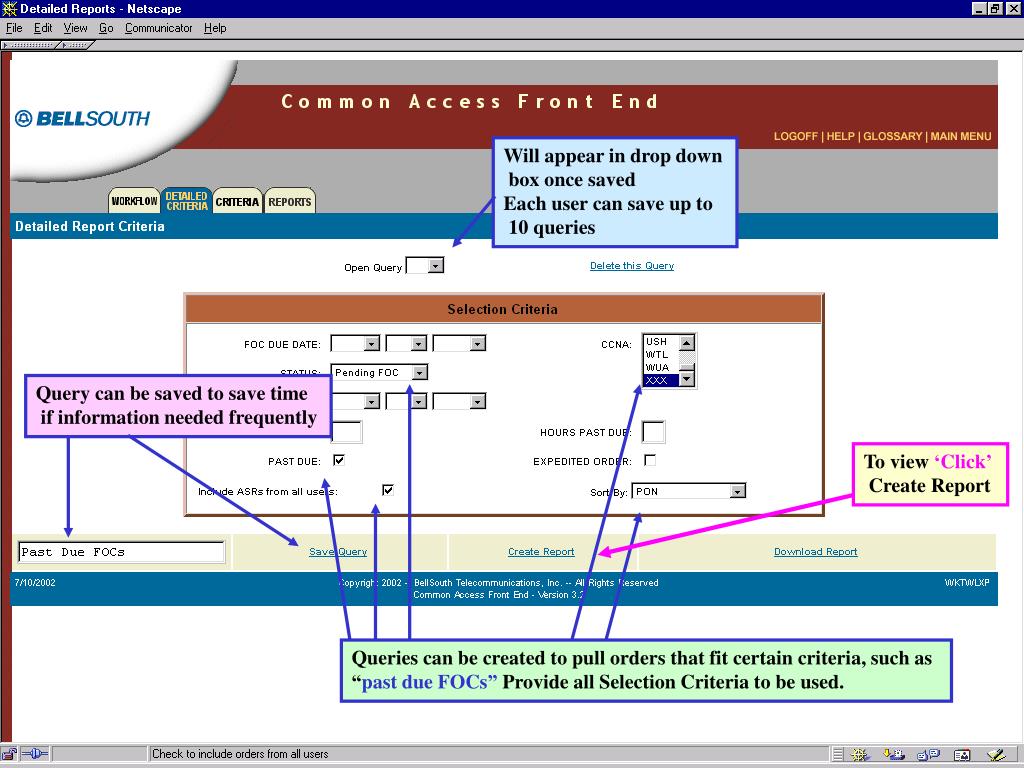Switch to the REPORTS tab
Image resolution: width=1024 pixels, height=768 pixels.
click(x=289, y=201)
